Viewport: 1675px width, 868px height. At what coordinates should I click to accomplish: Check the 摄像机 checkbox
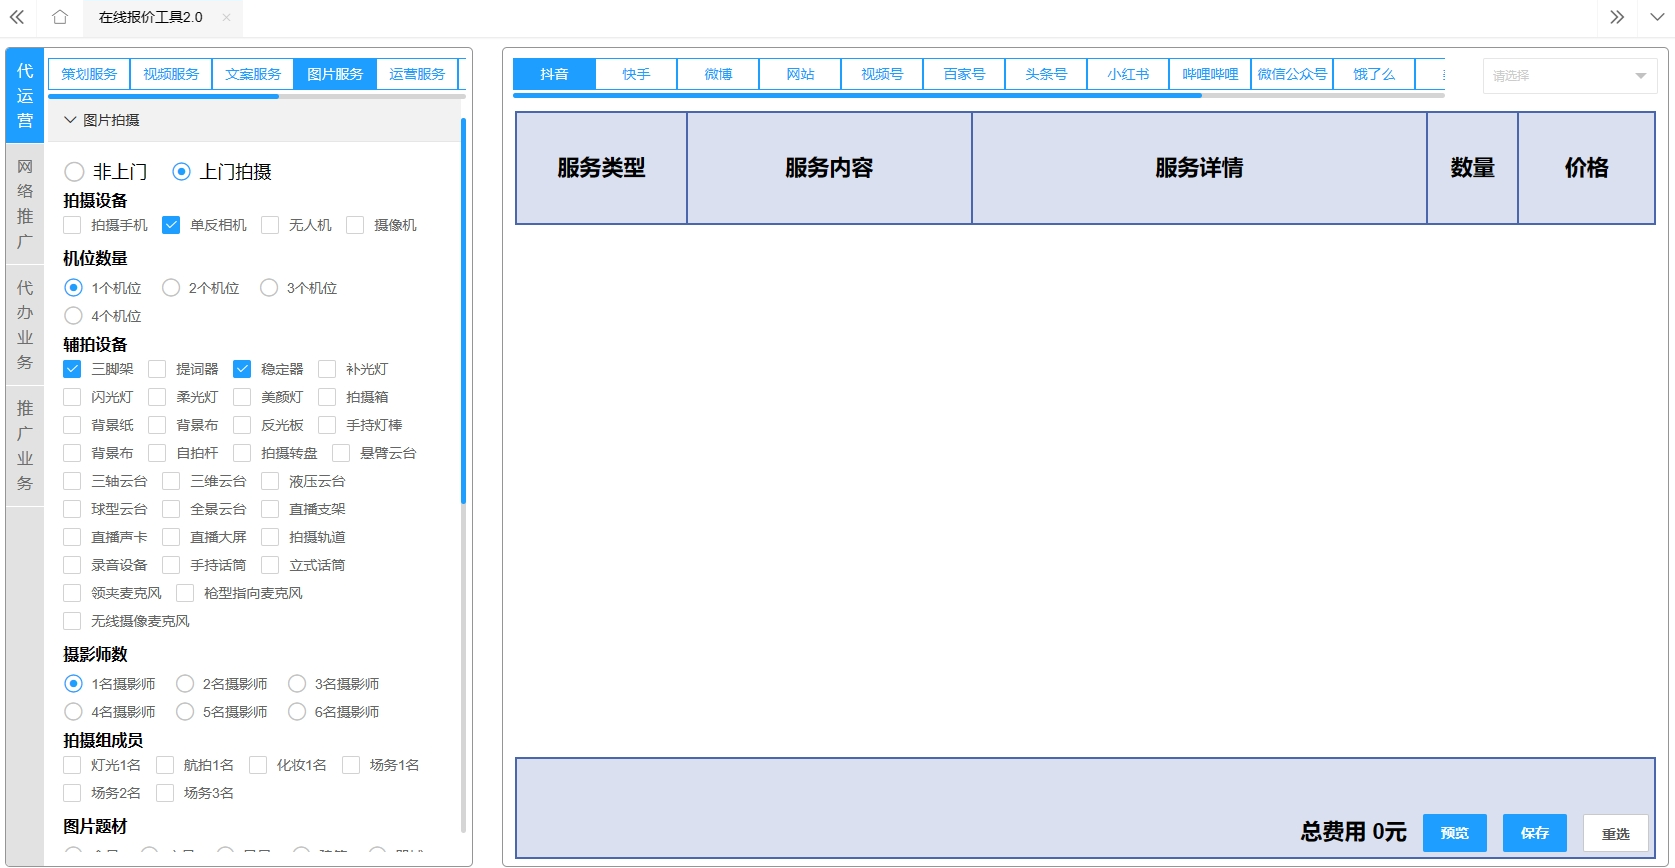click(x=355, y=225)
